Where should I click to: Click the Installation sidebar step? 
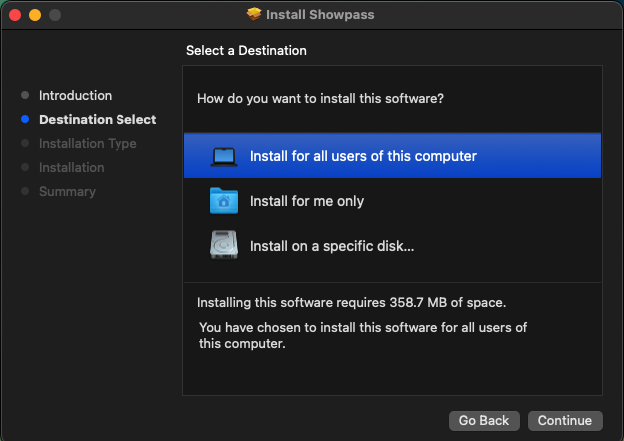click(72, 168)
